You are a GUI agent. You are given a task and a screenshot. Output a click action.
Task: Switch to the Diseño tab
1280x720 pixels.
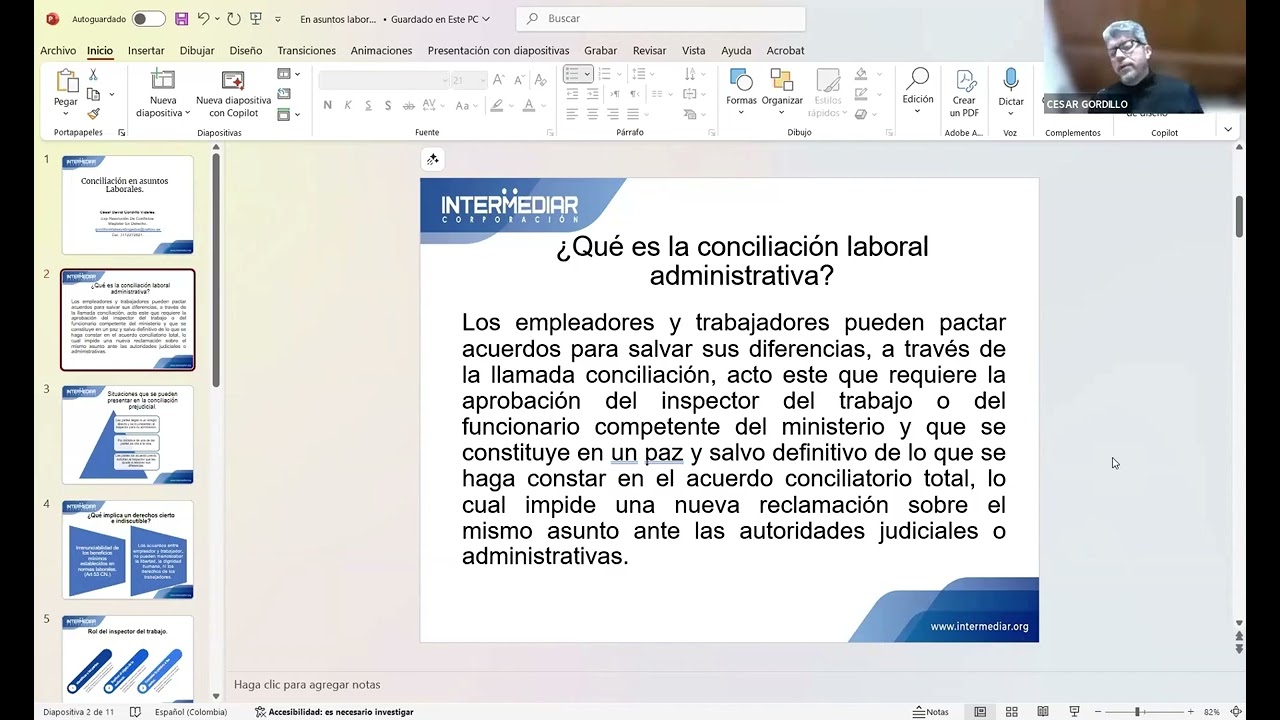[246, 50]
